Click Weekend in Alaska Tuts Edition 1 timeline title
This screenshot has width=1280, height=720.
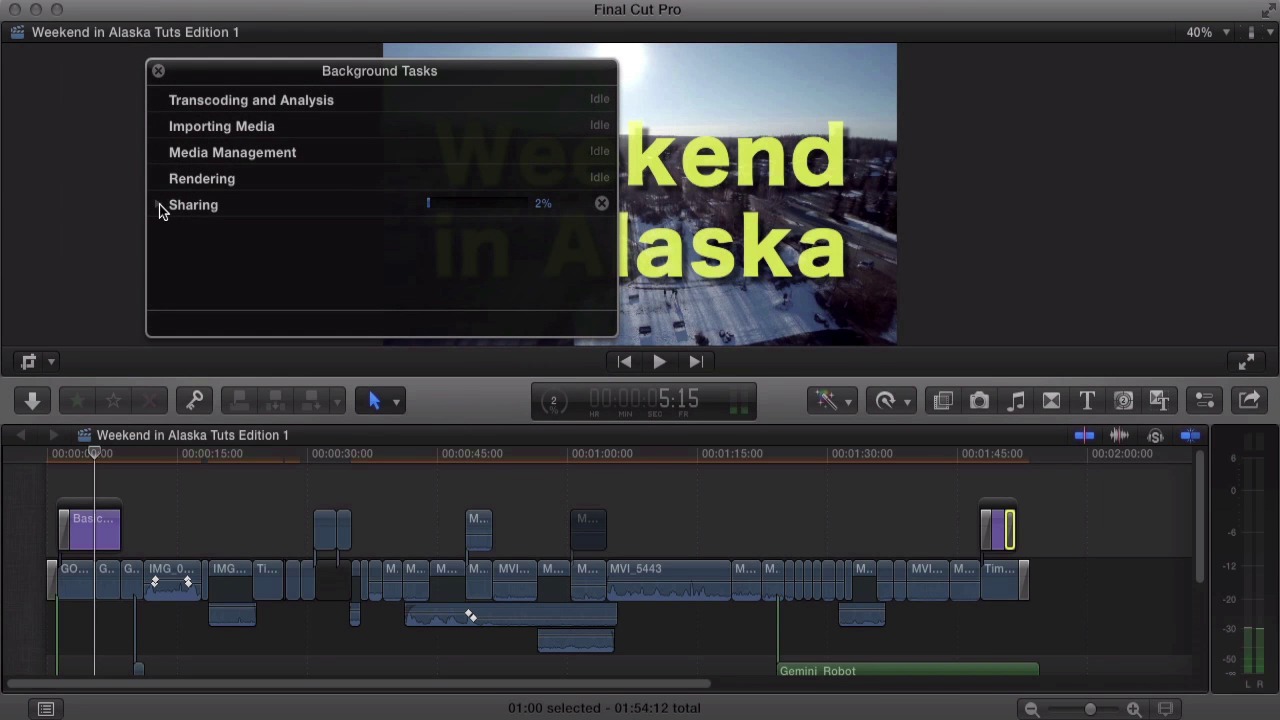coord(192,435)
